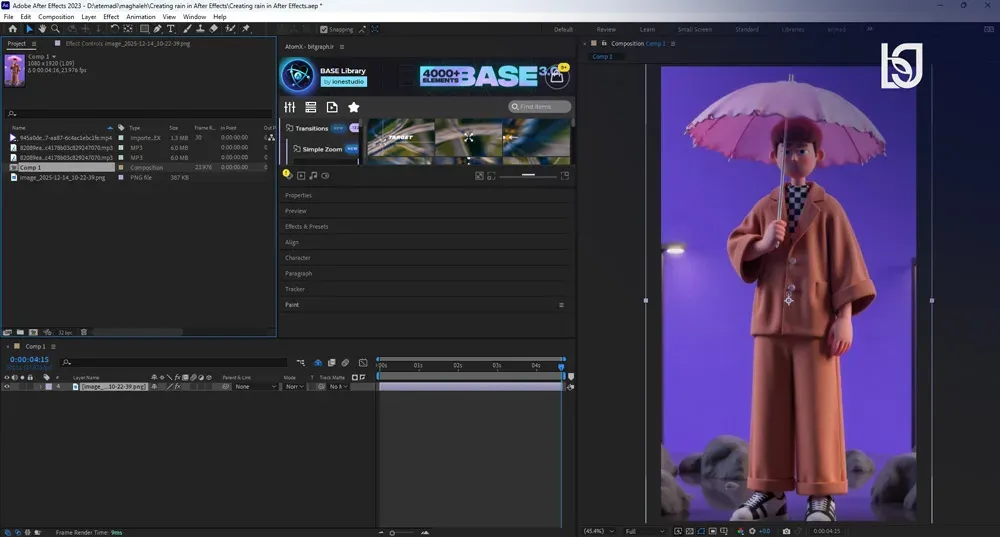Toggle motion blur icon in timeline header
1000x537 pixels.
point(345,363)
